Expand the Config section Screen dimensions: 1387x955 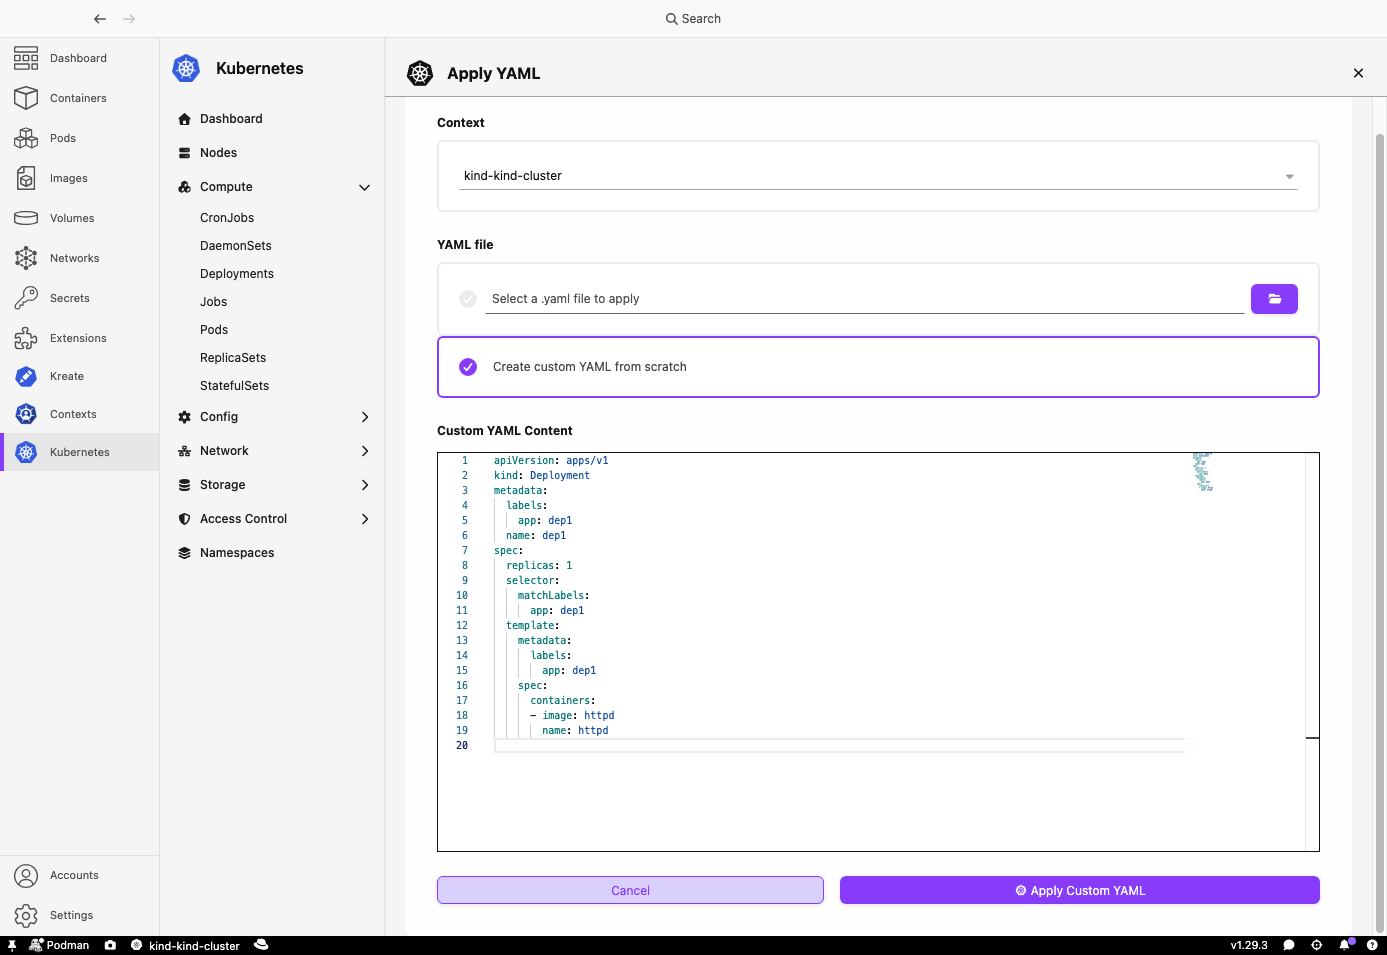pyautogui.click(x=272, y=417)
